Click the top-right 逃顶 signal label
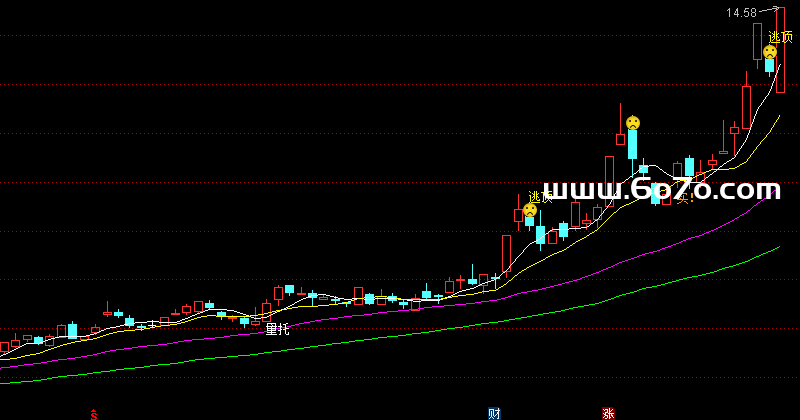 [x=780, y=37]
